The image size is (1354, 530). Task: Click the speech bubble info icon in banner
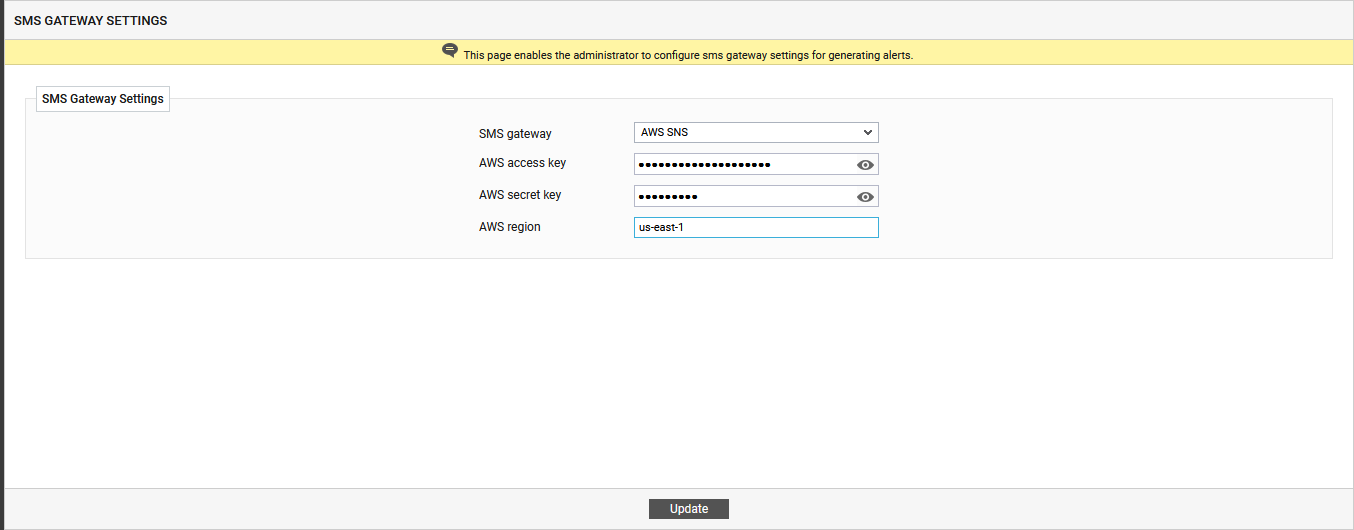coord(450,51)
